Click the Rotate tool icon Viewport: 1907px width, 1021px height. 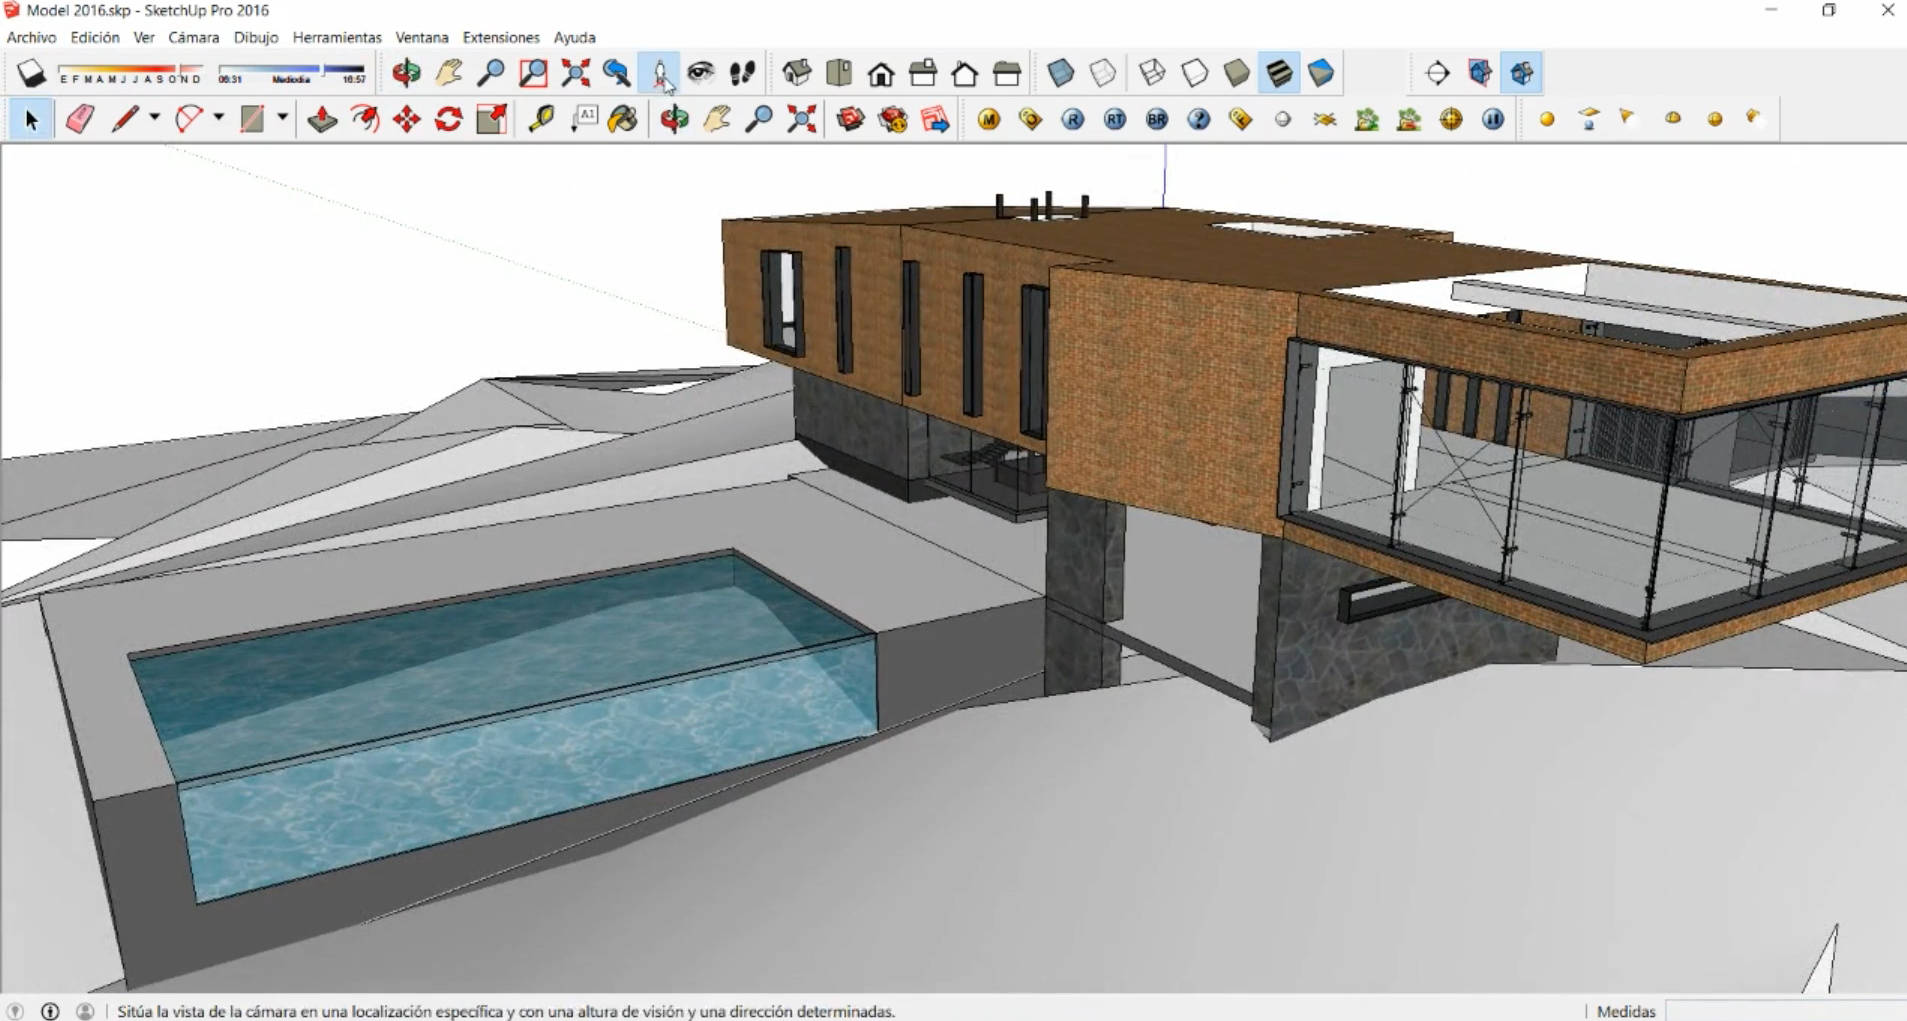click(x=448, y=119)
